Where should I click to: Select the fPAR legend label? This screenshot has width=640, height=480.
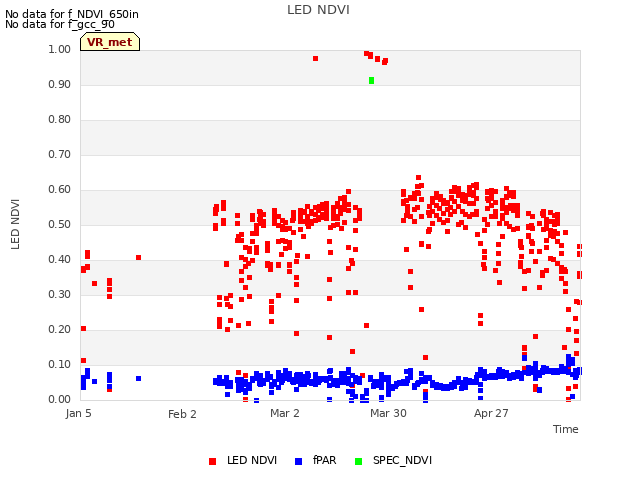pos(324,460)
